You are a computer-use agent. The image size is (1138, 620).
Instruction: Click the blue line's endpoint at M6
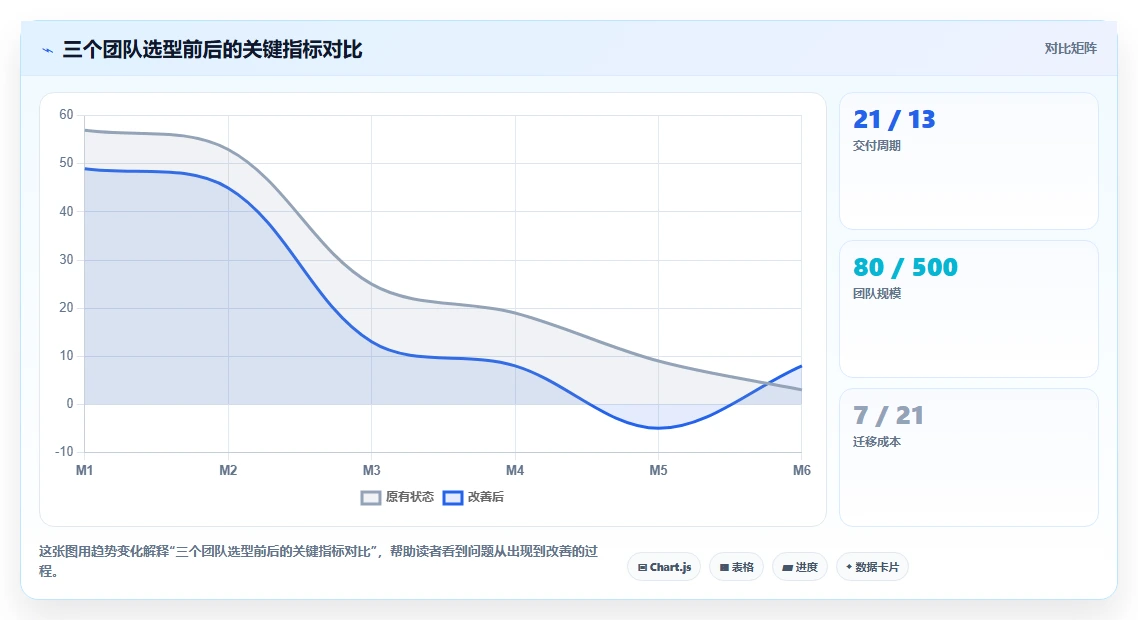point(801,366)
